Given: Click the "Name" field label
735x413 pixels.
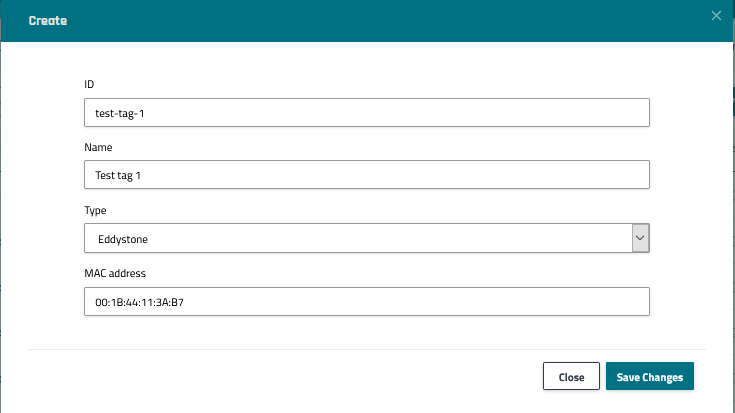Looking at the screenshot, I should pyautogui.click(x=98, y=148).
